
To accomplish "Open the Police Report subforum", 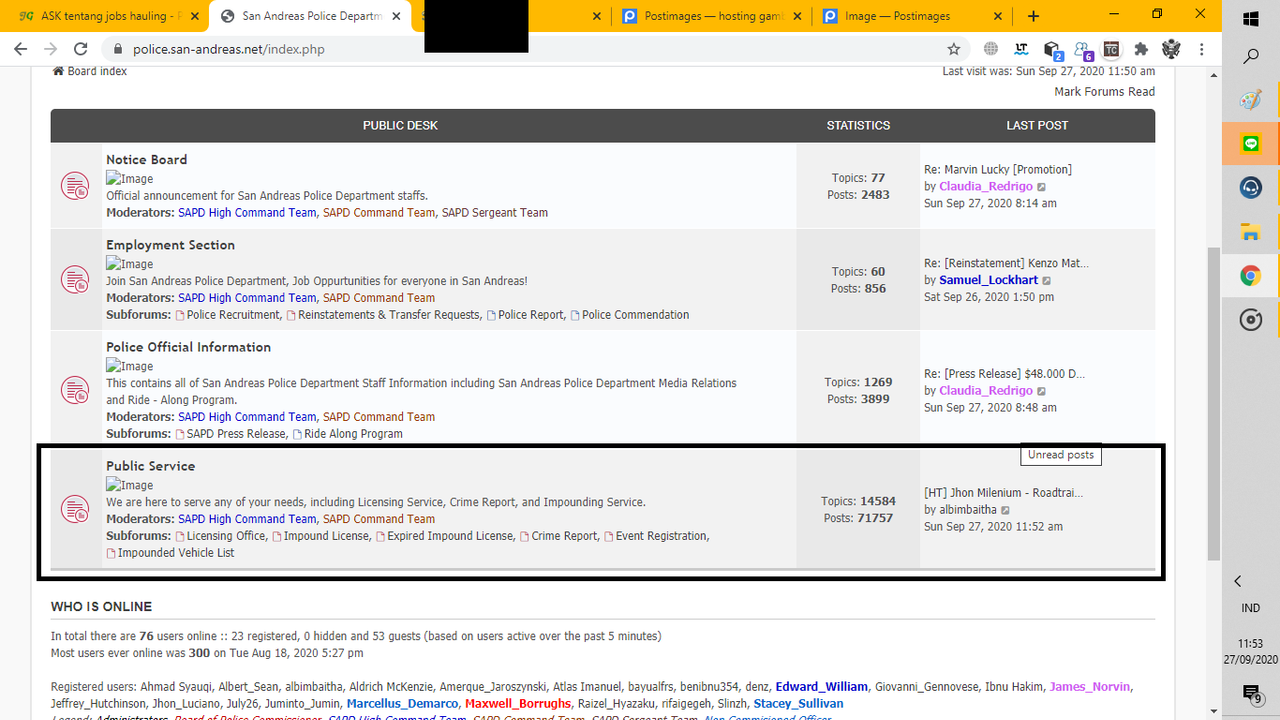I will [x=531, y=315].
